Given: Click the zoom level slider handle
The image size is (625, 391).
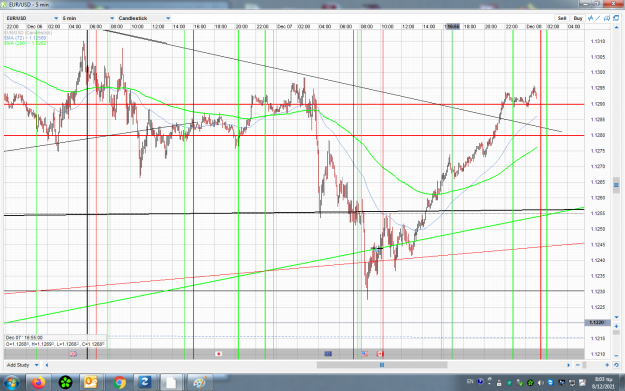Looking at the screenshot, I should coord(584,365).
